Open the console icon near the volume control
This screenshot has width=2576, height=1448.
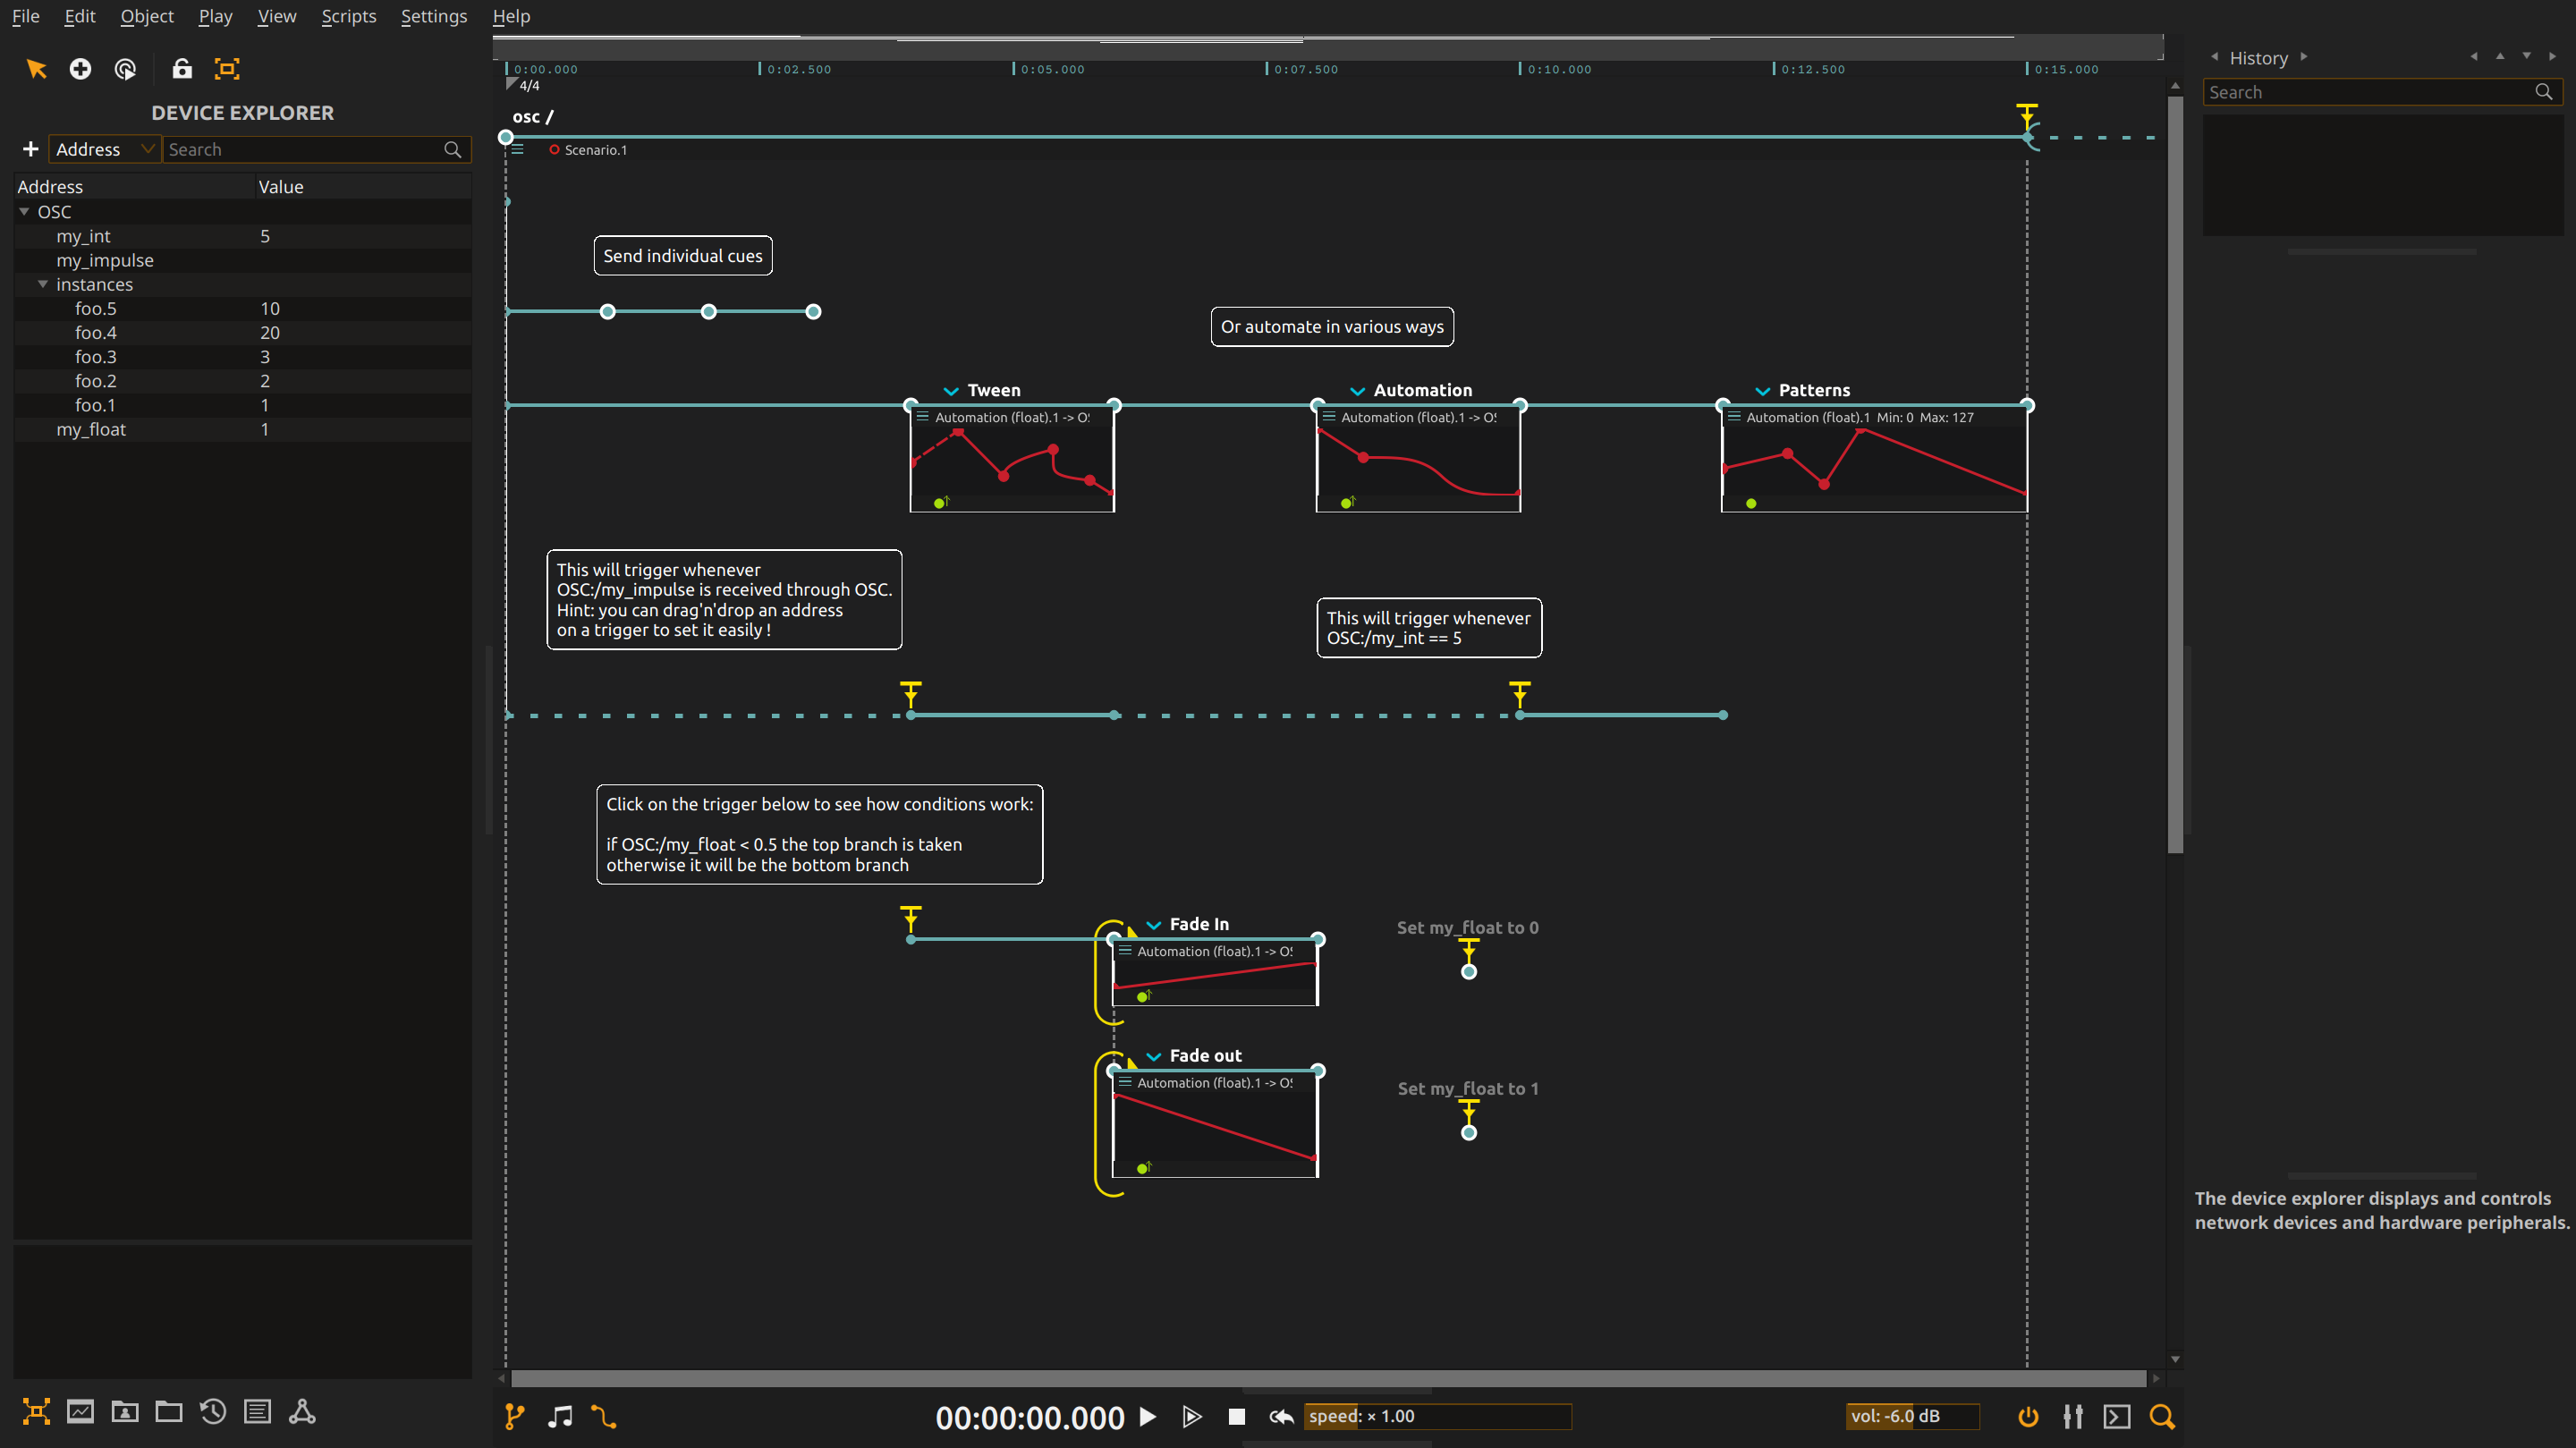tap(2116, 1416)
